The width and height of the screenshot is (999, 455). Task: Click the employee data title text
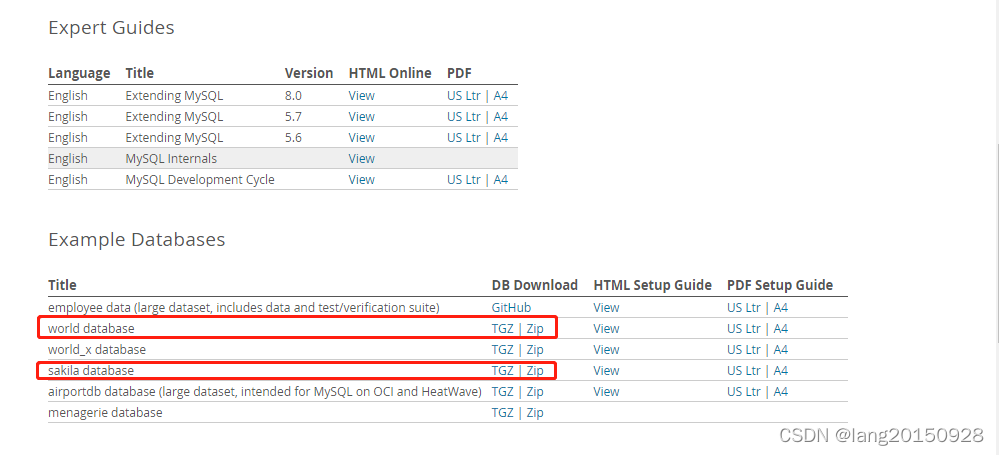[244, 308]
